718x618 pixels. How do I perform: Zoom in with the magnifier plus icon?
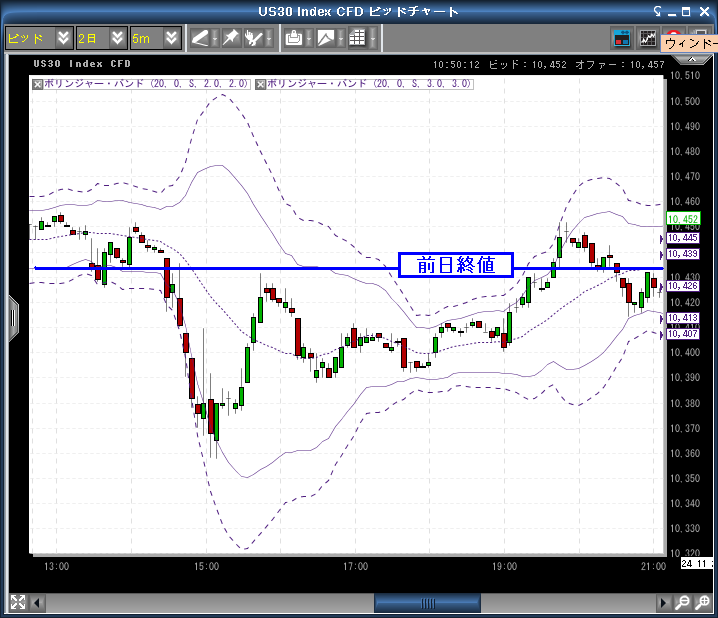pos(703,603)
